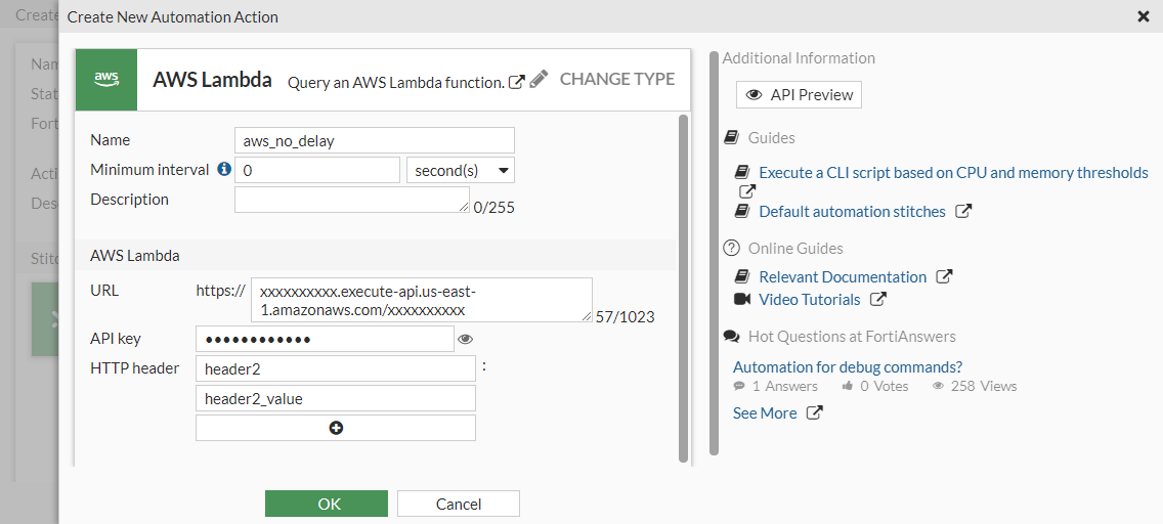The image size is (1163, 524).
Task: Open Automation for debug commands question
Action: [847, 367]
